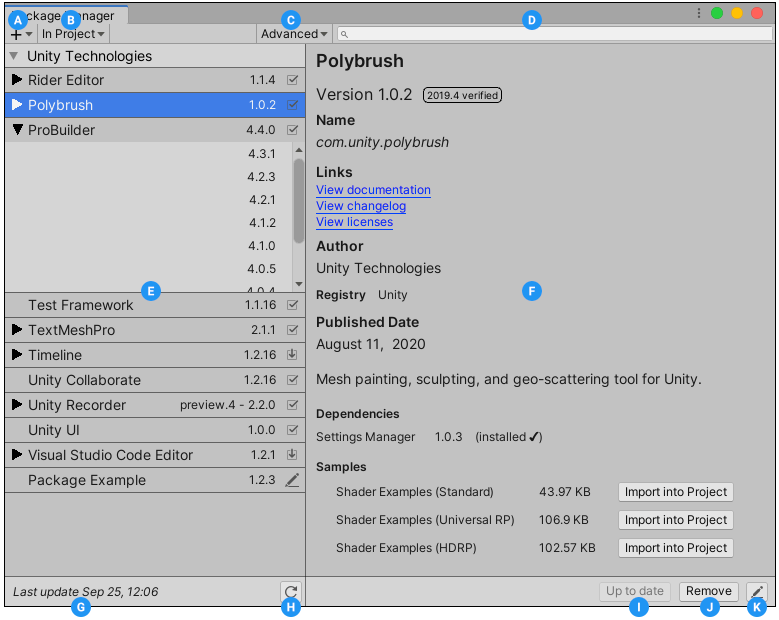Select the Unity UI package row

pos(155,430)
